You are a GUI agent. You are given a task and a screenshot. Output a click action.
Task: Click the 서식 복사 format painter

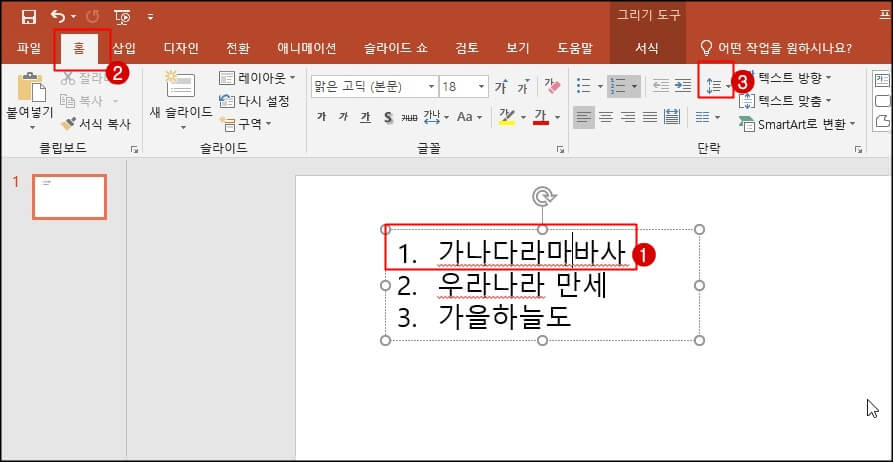[x=96, y=123]
